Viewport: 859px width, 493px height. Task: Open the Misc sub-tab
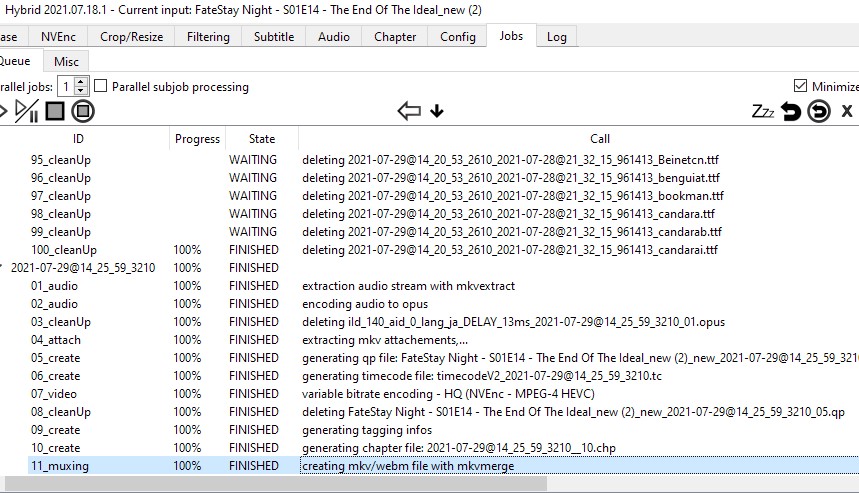pyautogui.click(x=66, y=62)
